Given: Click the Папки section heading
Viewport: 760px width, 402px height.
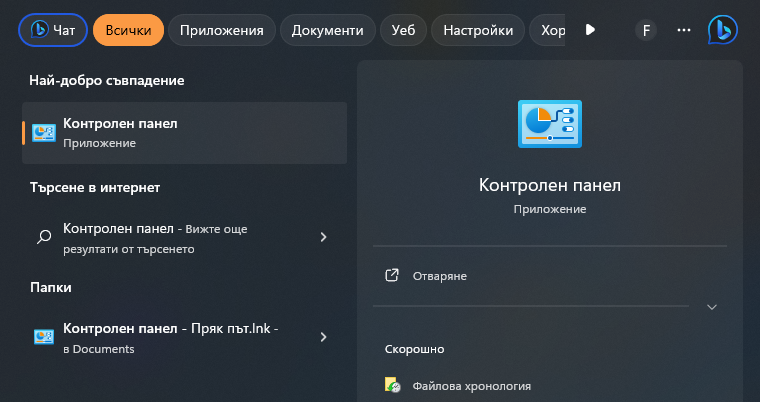Looking at the screenshot, I should pos(51,288).
